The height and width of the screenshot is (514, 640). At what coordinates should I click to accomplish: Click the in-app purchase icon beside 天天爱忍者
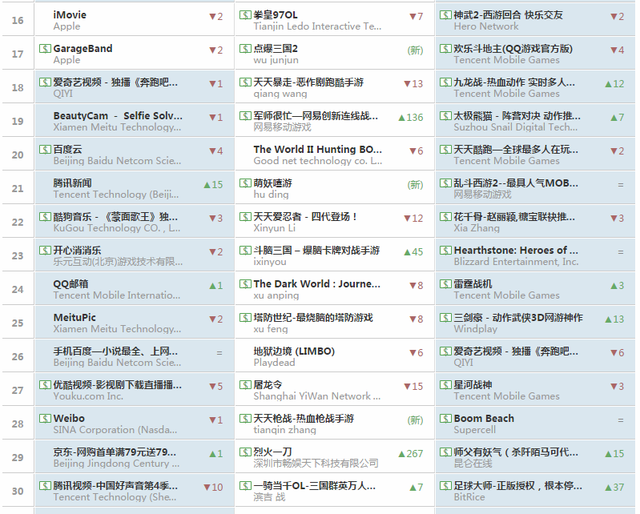click(245, 217)
